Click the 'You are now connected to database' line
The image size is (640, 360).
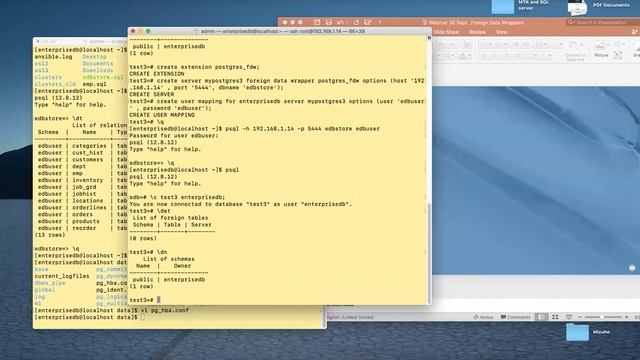click(x=241, y=204)
